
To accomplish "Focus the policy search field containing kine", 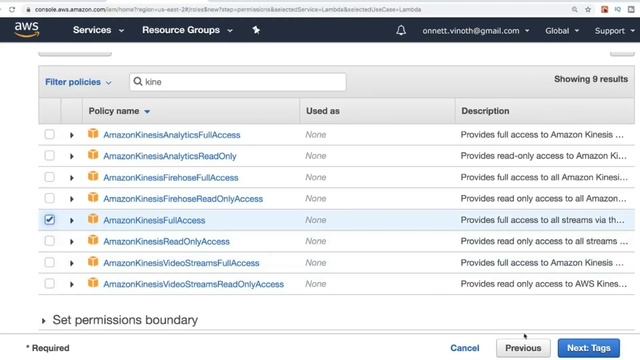I will coord(238,82).
